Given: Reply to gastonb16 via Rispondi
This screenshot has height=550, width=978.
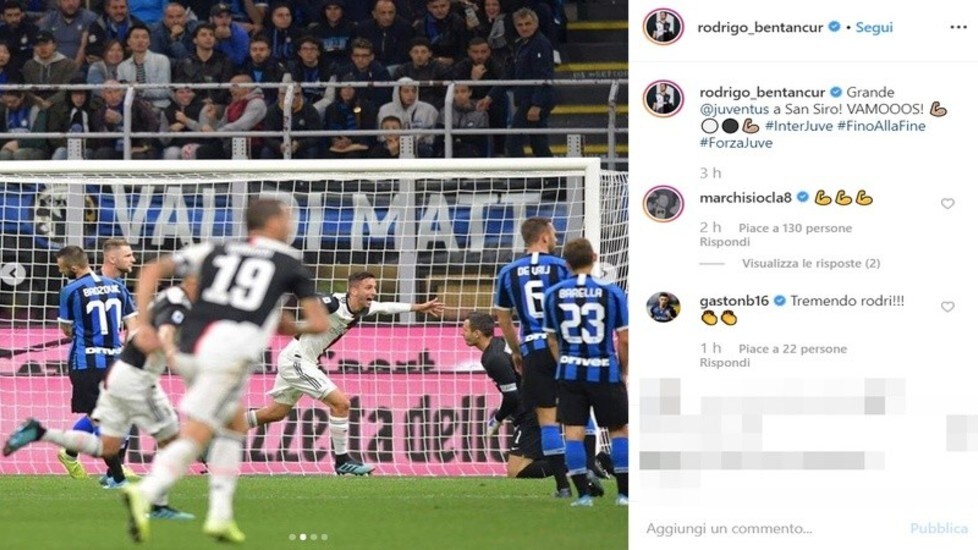Looking at the screenshot, I should coord(724,363).
